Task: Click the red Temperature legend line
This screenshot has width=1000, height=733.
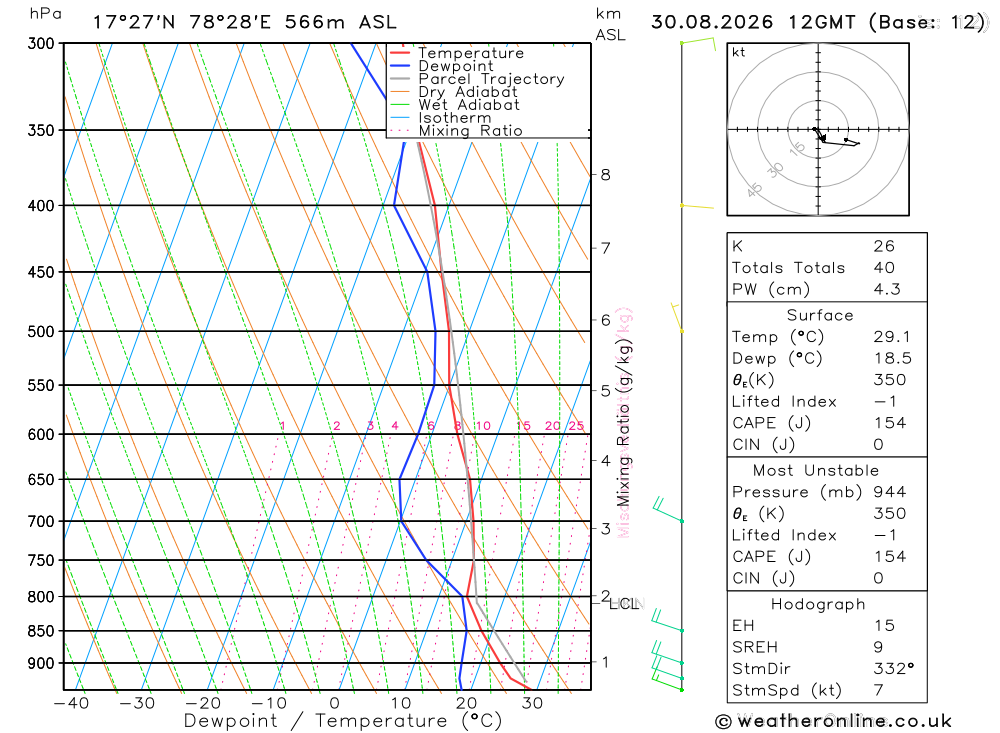Action: click(400, 53)
